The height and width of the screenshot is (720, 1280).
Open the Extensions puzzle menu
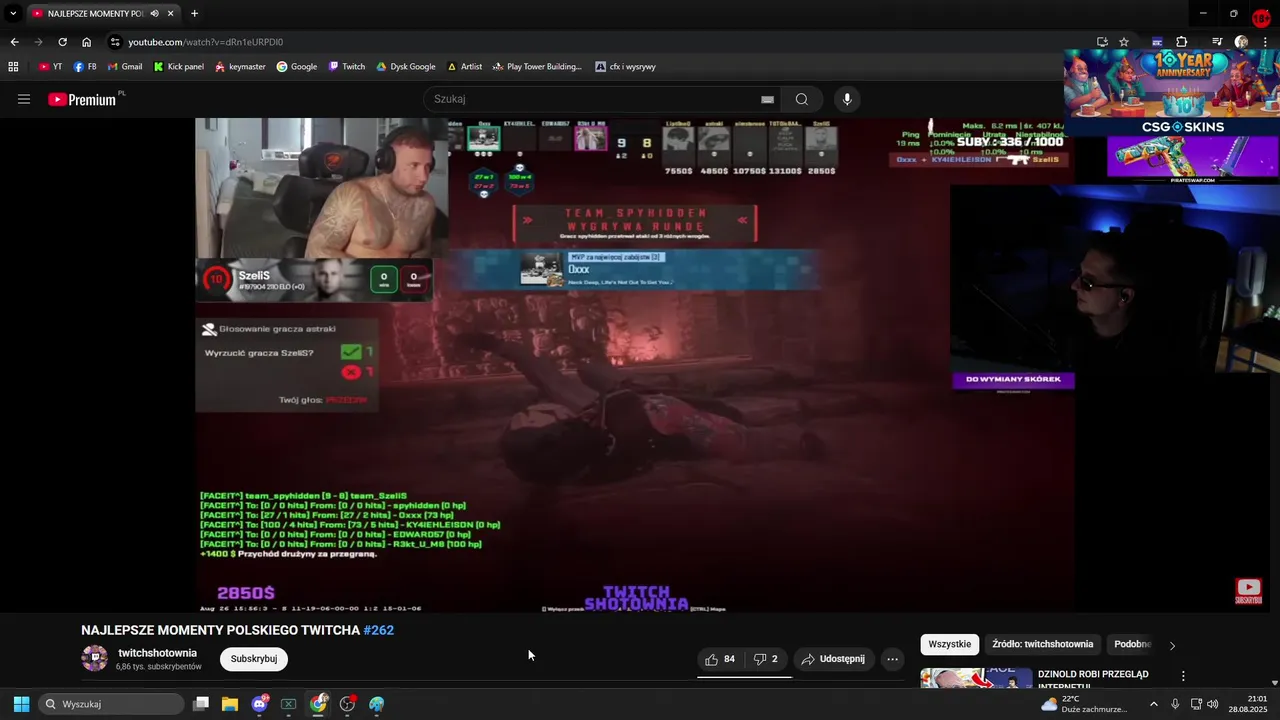[x=1181, y=42]
